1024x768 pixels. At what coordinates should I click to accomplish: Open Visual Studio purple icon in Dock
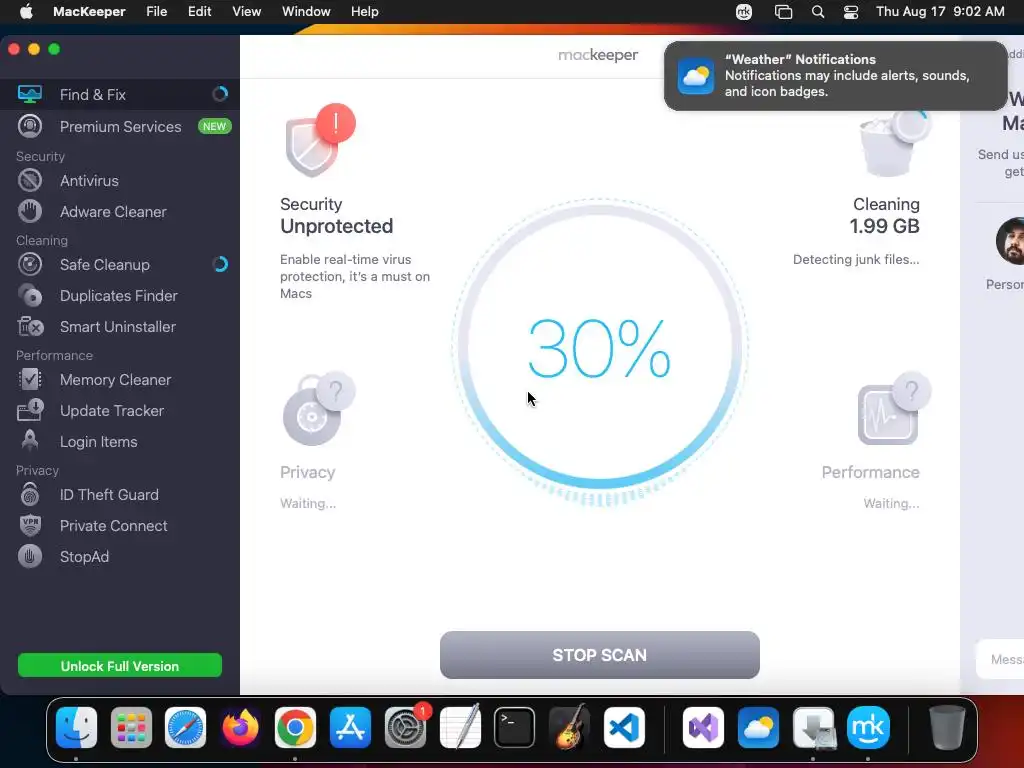703,727
